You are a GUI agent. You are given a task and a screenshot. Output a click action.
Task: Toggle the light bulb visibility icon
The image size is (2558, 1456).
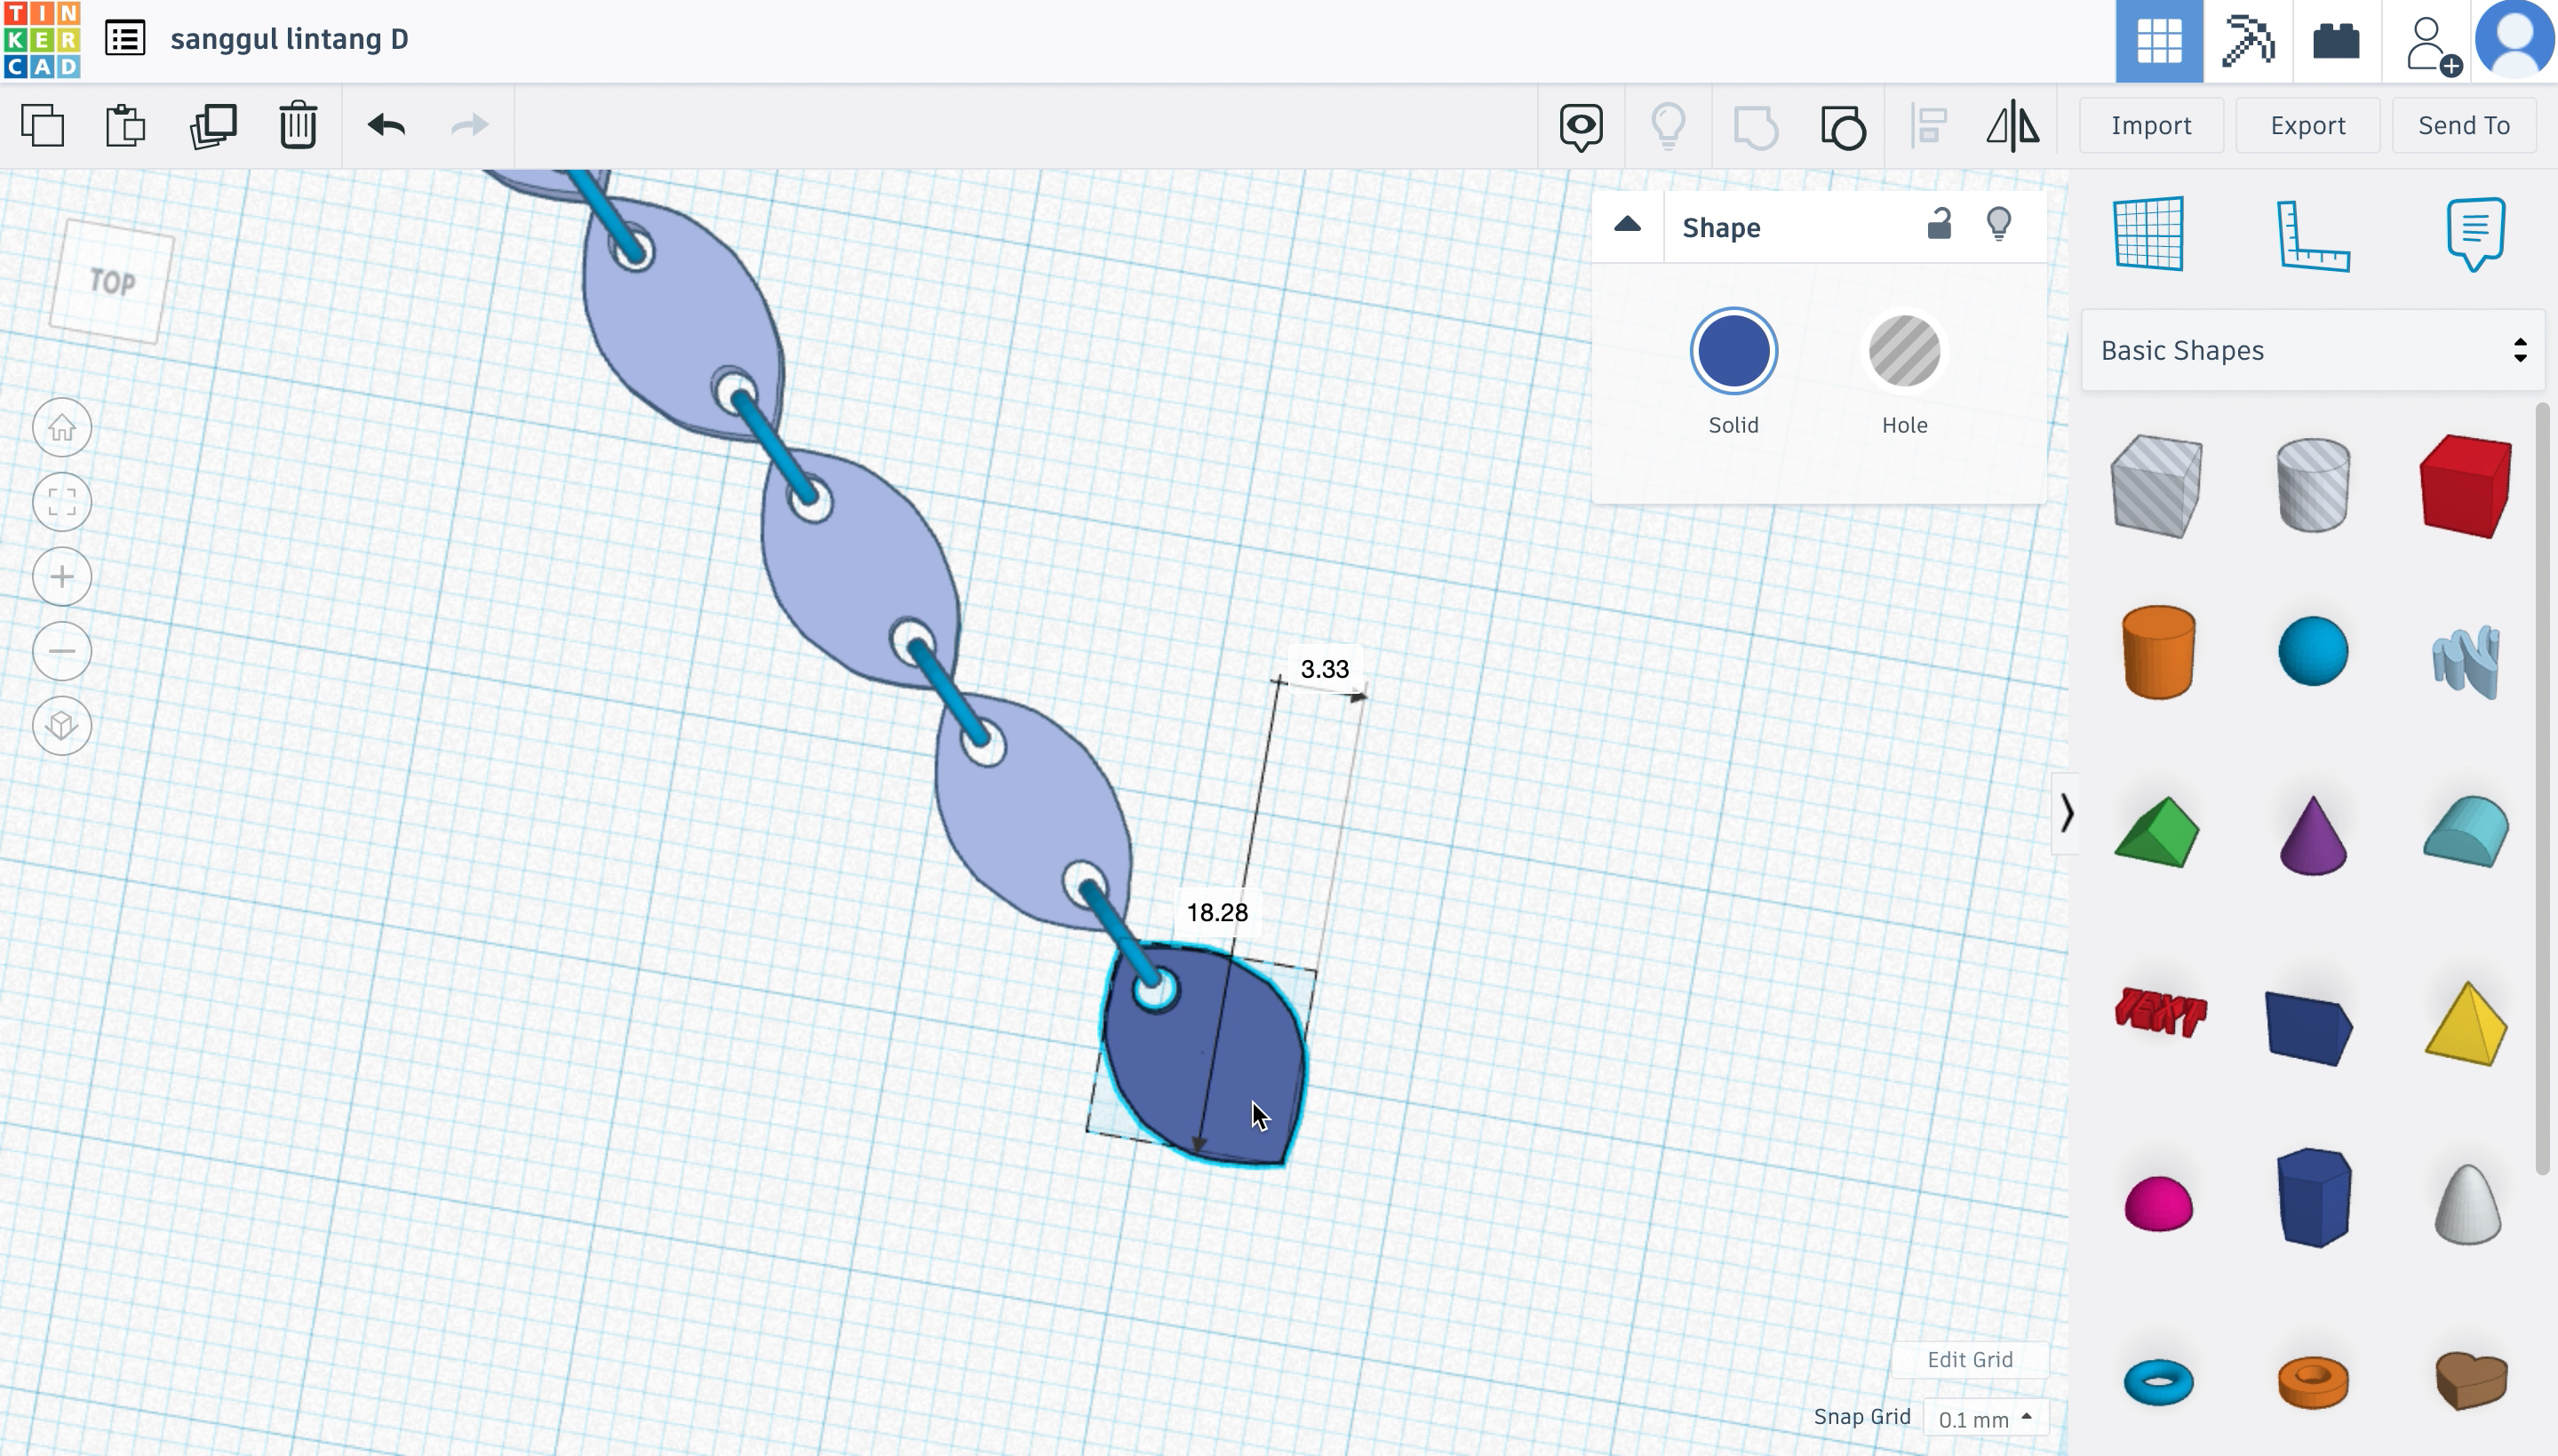pos(1999,225)
